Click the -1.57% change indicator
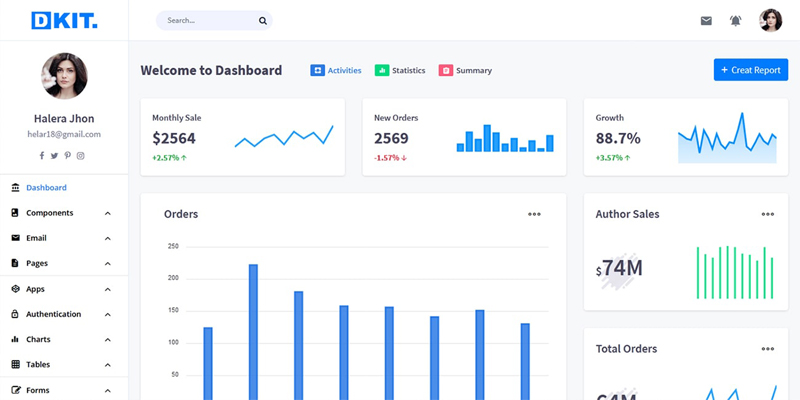Screen dimensions: 800x400 pos(390,158)
